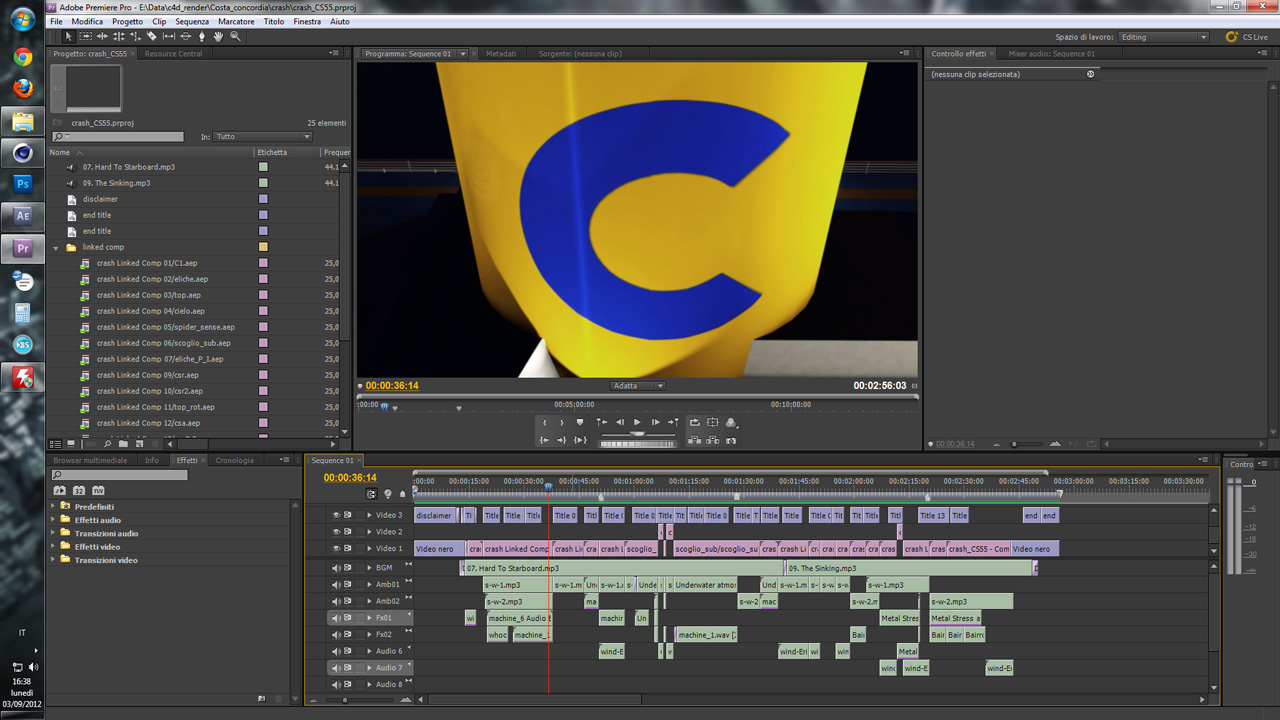This screenshot has height=720, width=1280.
Task: Launch Google Chrome from the taskbar
Action: [x=22, y=57]
